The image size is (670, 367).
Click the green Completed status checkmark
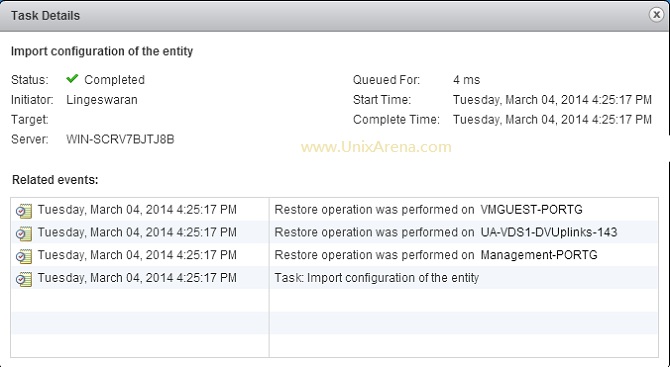72,79
